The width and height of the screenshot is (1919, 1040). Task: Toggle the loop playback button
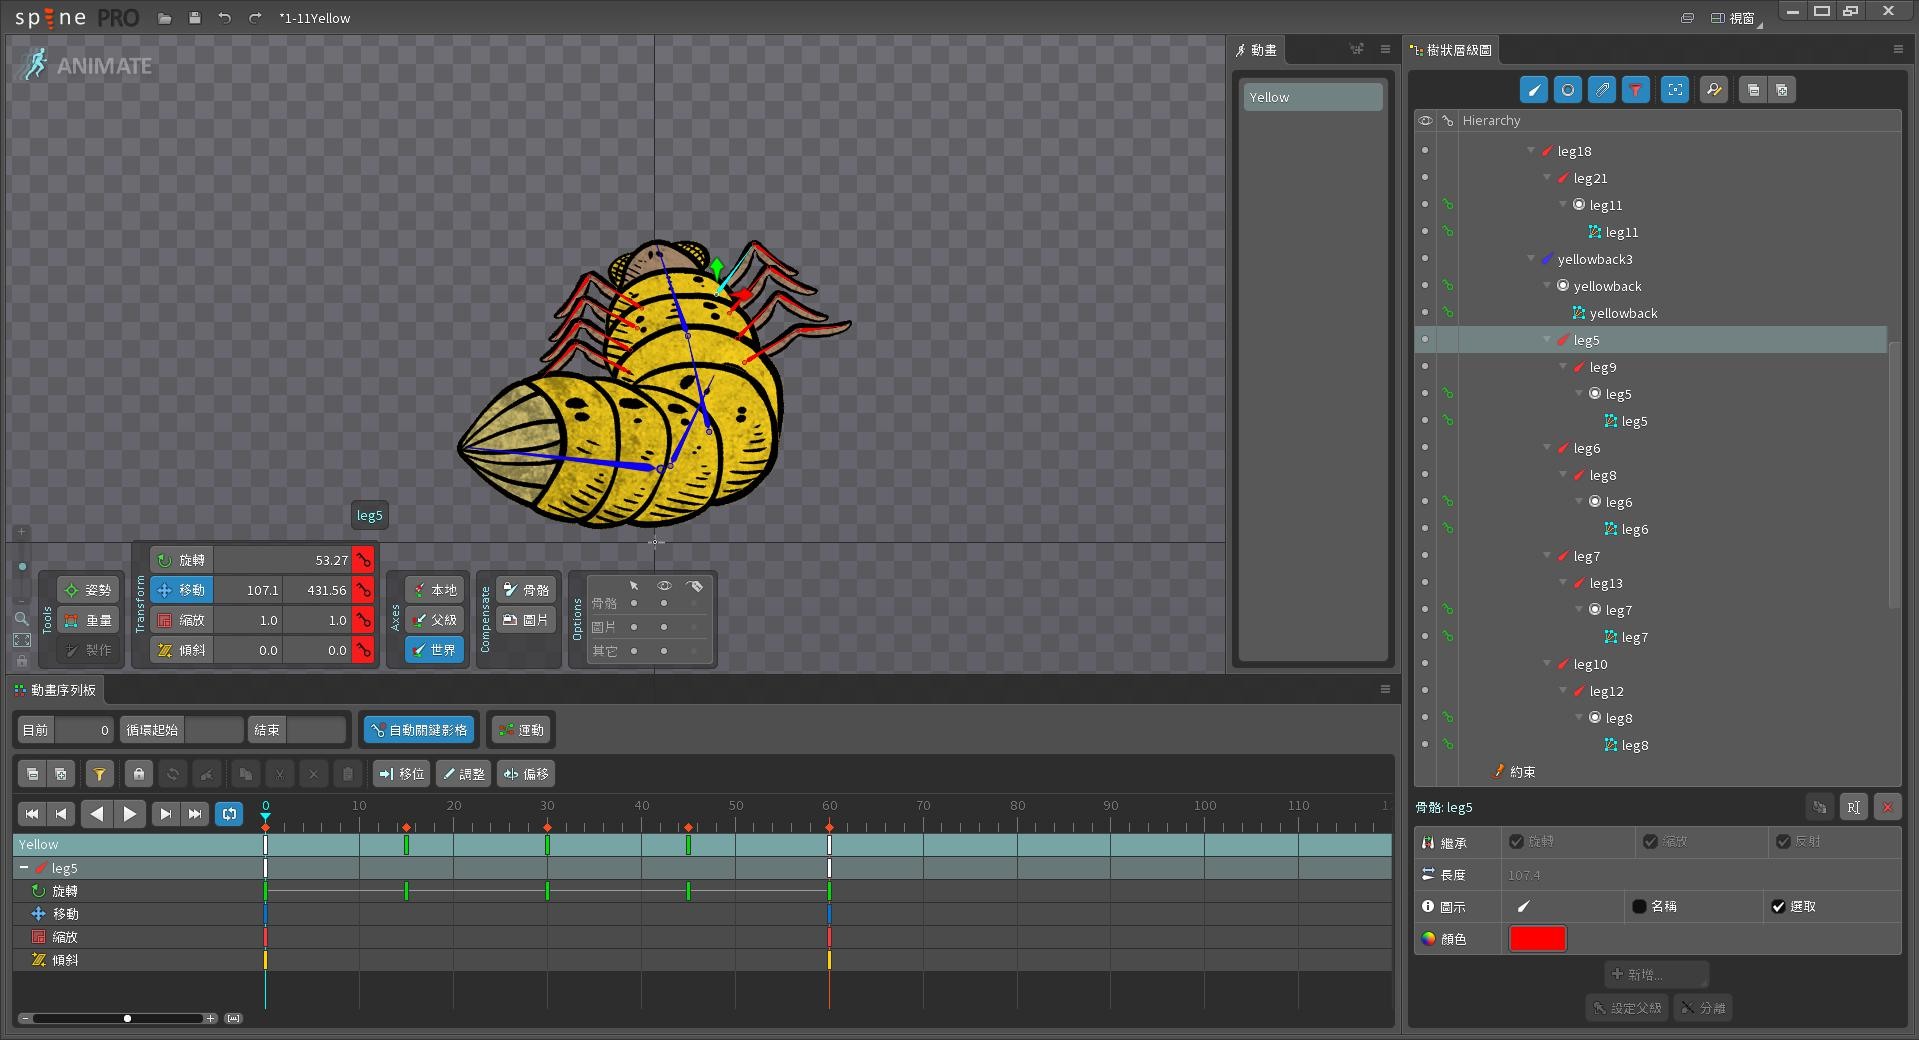(x=229, y=814)
